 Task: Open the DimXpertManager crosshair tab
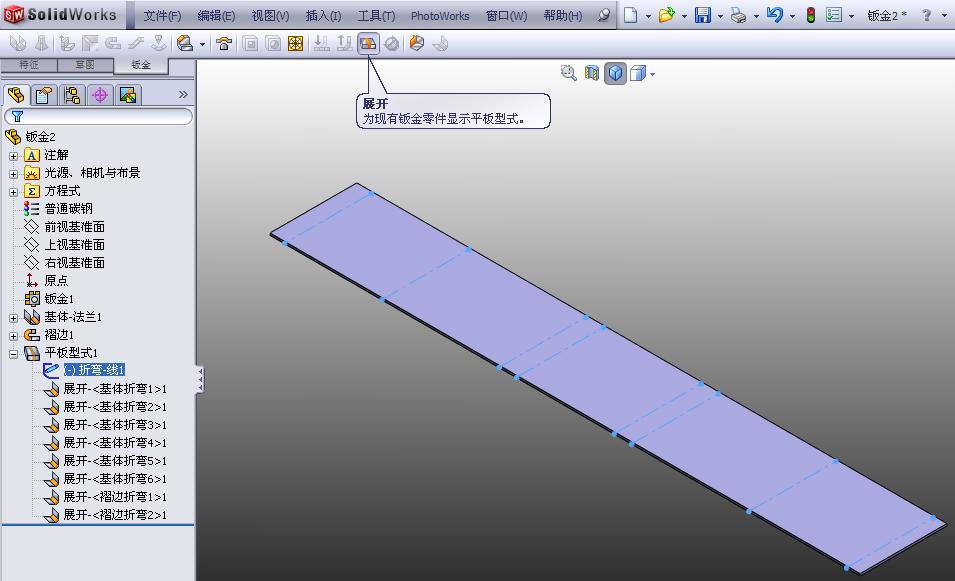(100, 95)
